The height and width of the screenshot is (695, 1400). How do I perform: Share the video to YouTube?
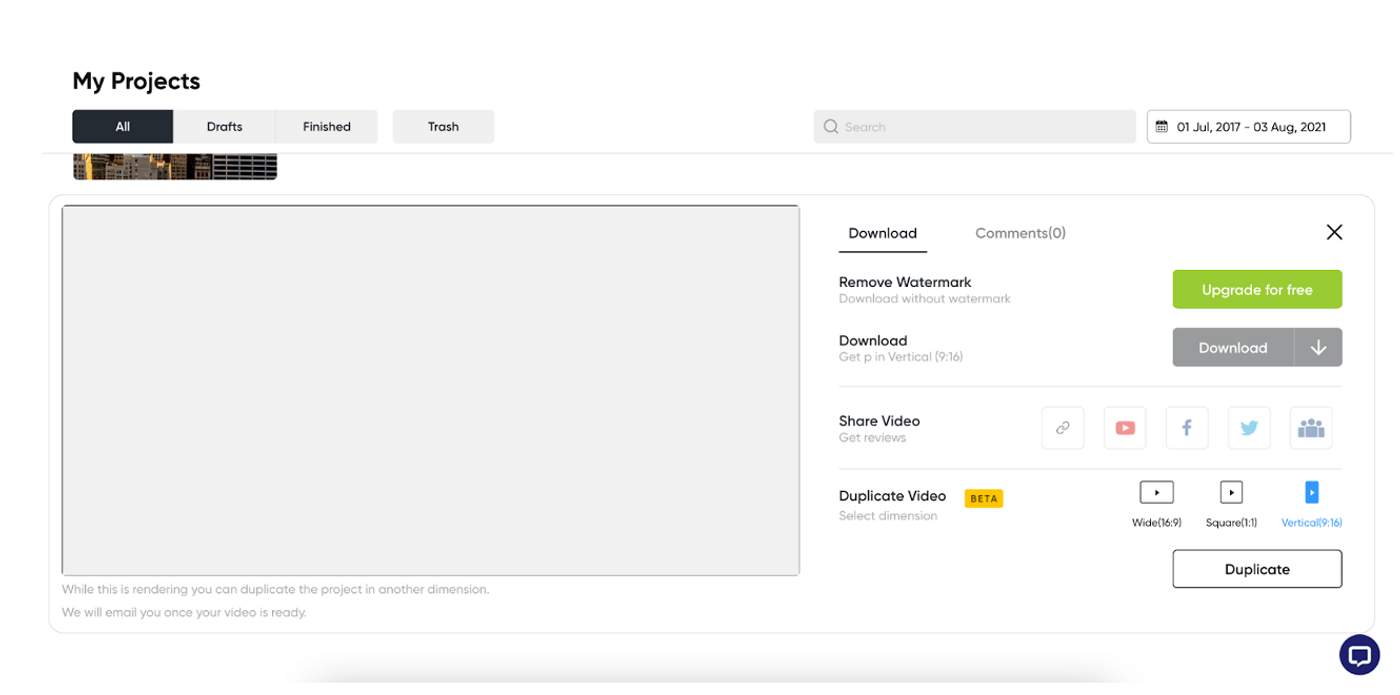click(1124, 427)
